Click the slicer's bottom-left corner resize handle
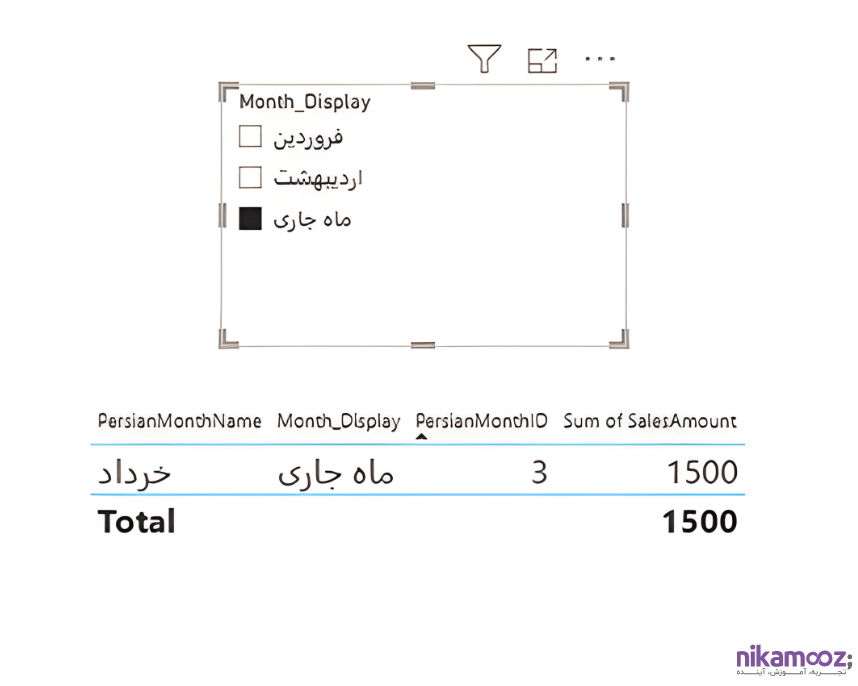Screen dimensions: 858x686 (x=226, y=339)
